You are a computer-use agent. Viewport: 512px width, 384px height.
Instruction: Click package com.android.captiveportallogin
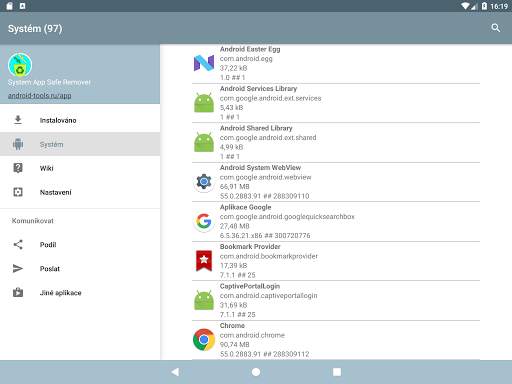[269, 296]
